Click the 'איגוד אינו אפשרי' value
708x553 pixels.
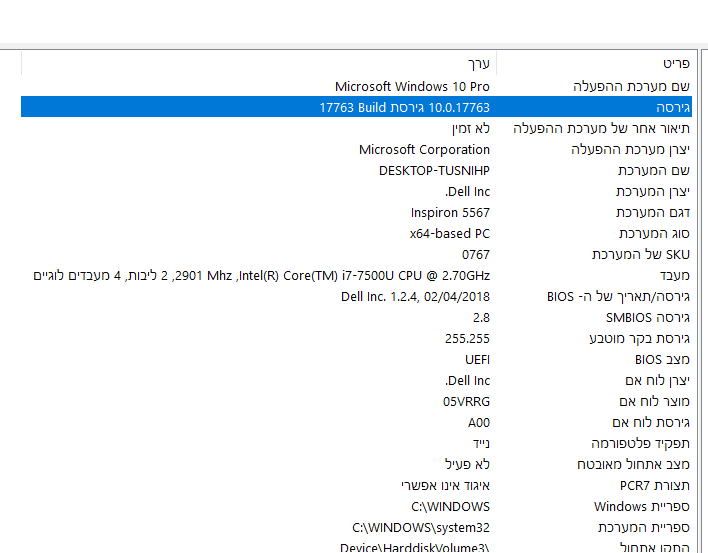click(x=446, y=486)
